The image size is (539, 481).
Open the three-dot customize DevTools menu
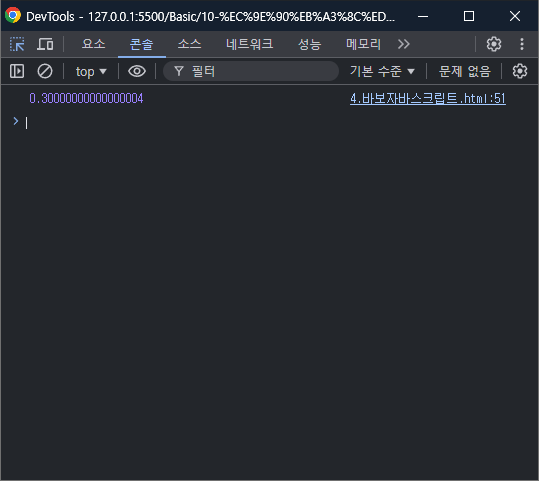(x=522, y=44)
